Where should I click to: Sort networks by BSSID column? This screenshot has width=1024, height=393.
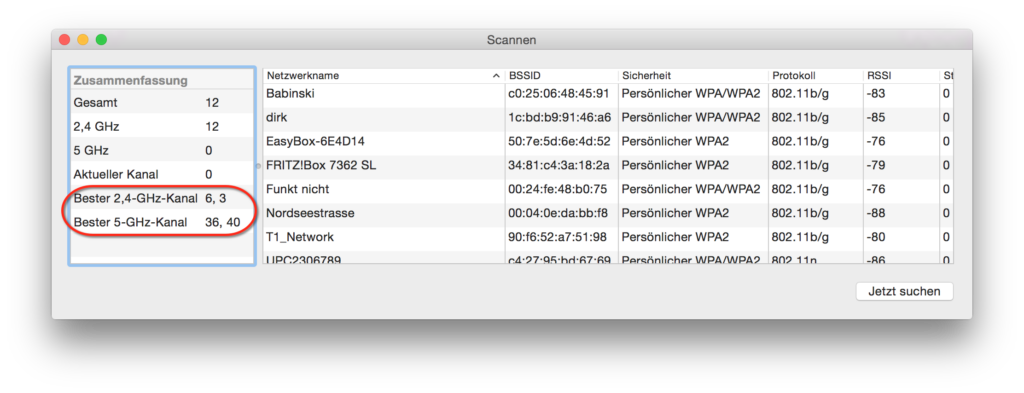coord(561,76)
